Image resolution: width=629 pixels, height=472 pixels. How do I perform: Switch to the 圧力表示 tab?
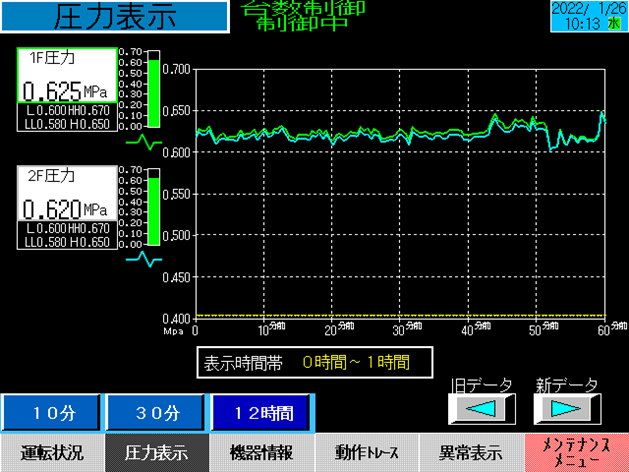coord(157,452)
